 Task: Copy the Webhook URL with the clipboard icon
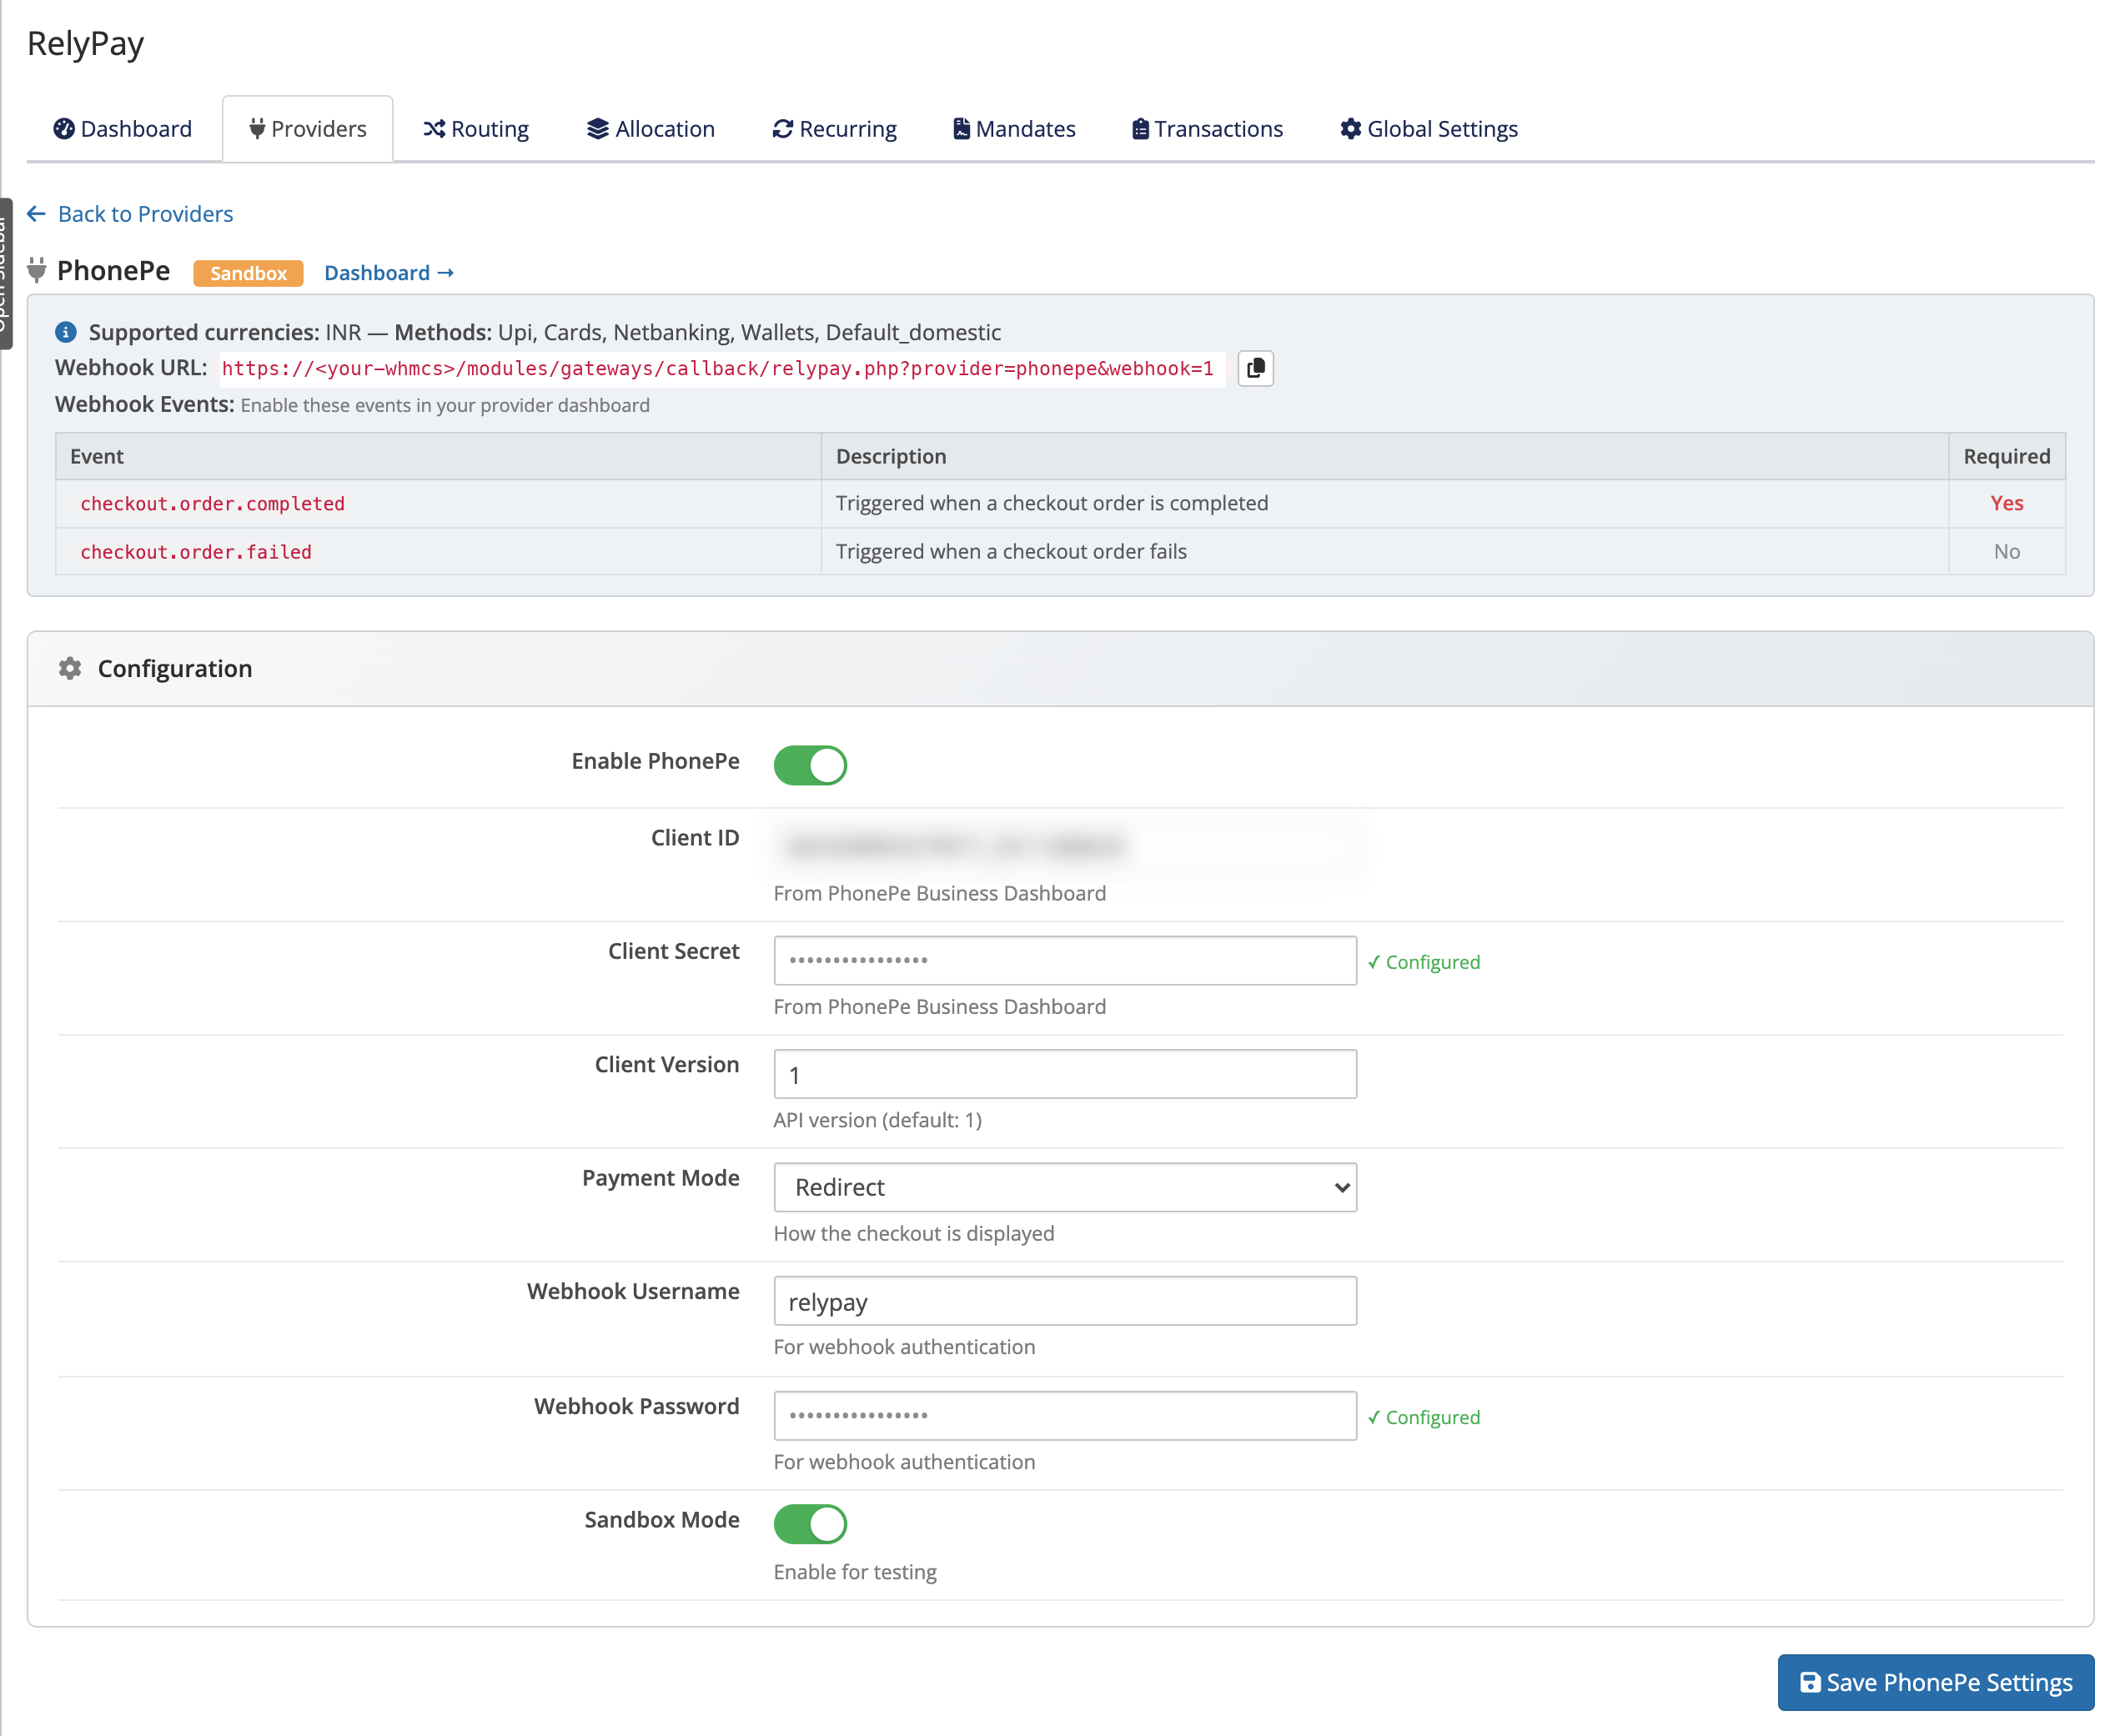[x=1255, y=368]
